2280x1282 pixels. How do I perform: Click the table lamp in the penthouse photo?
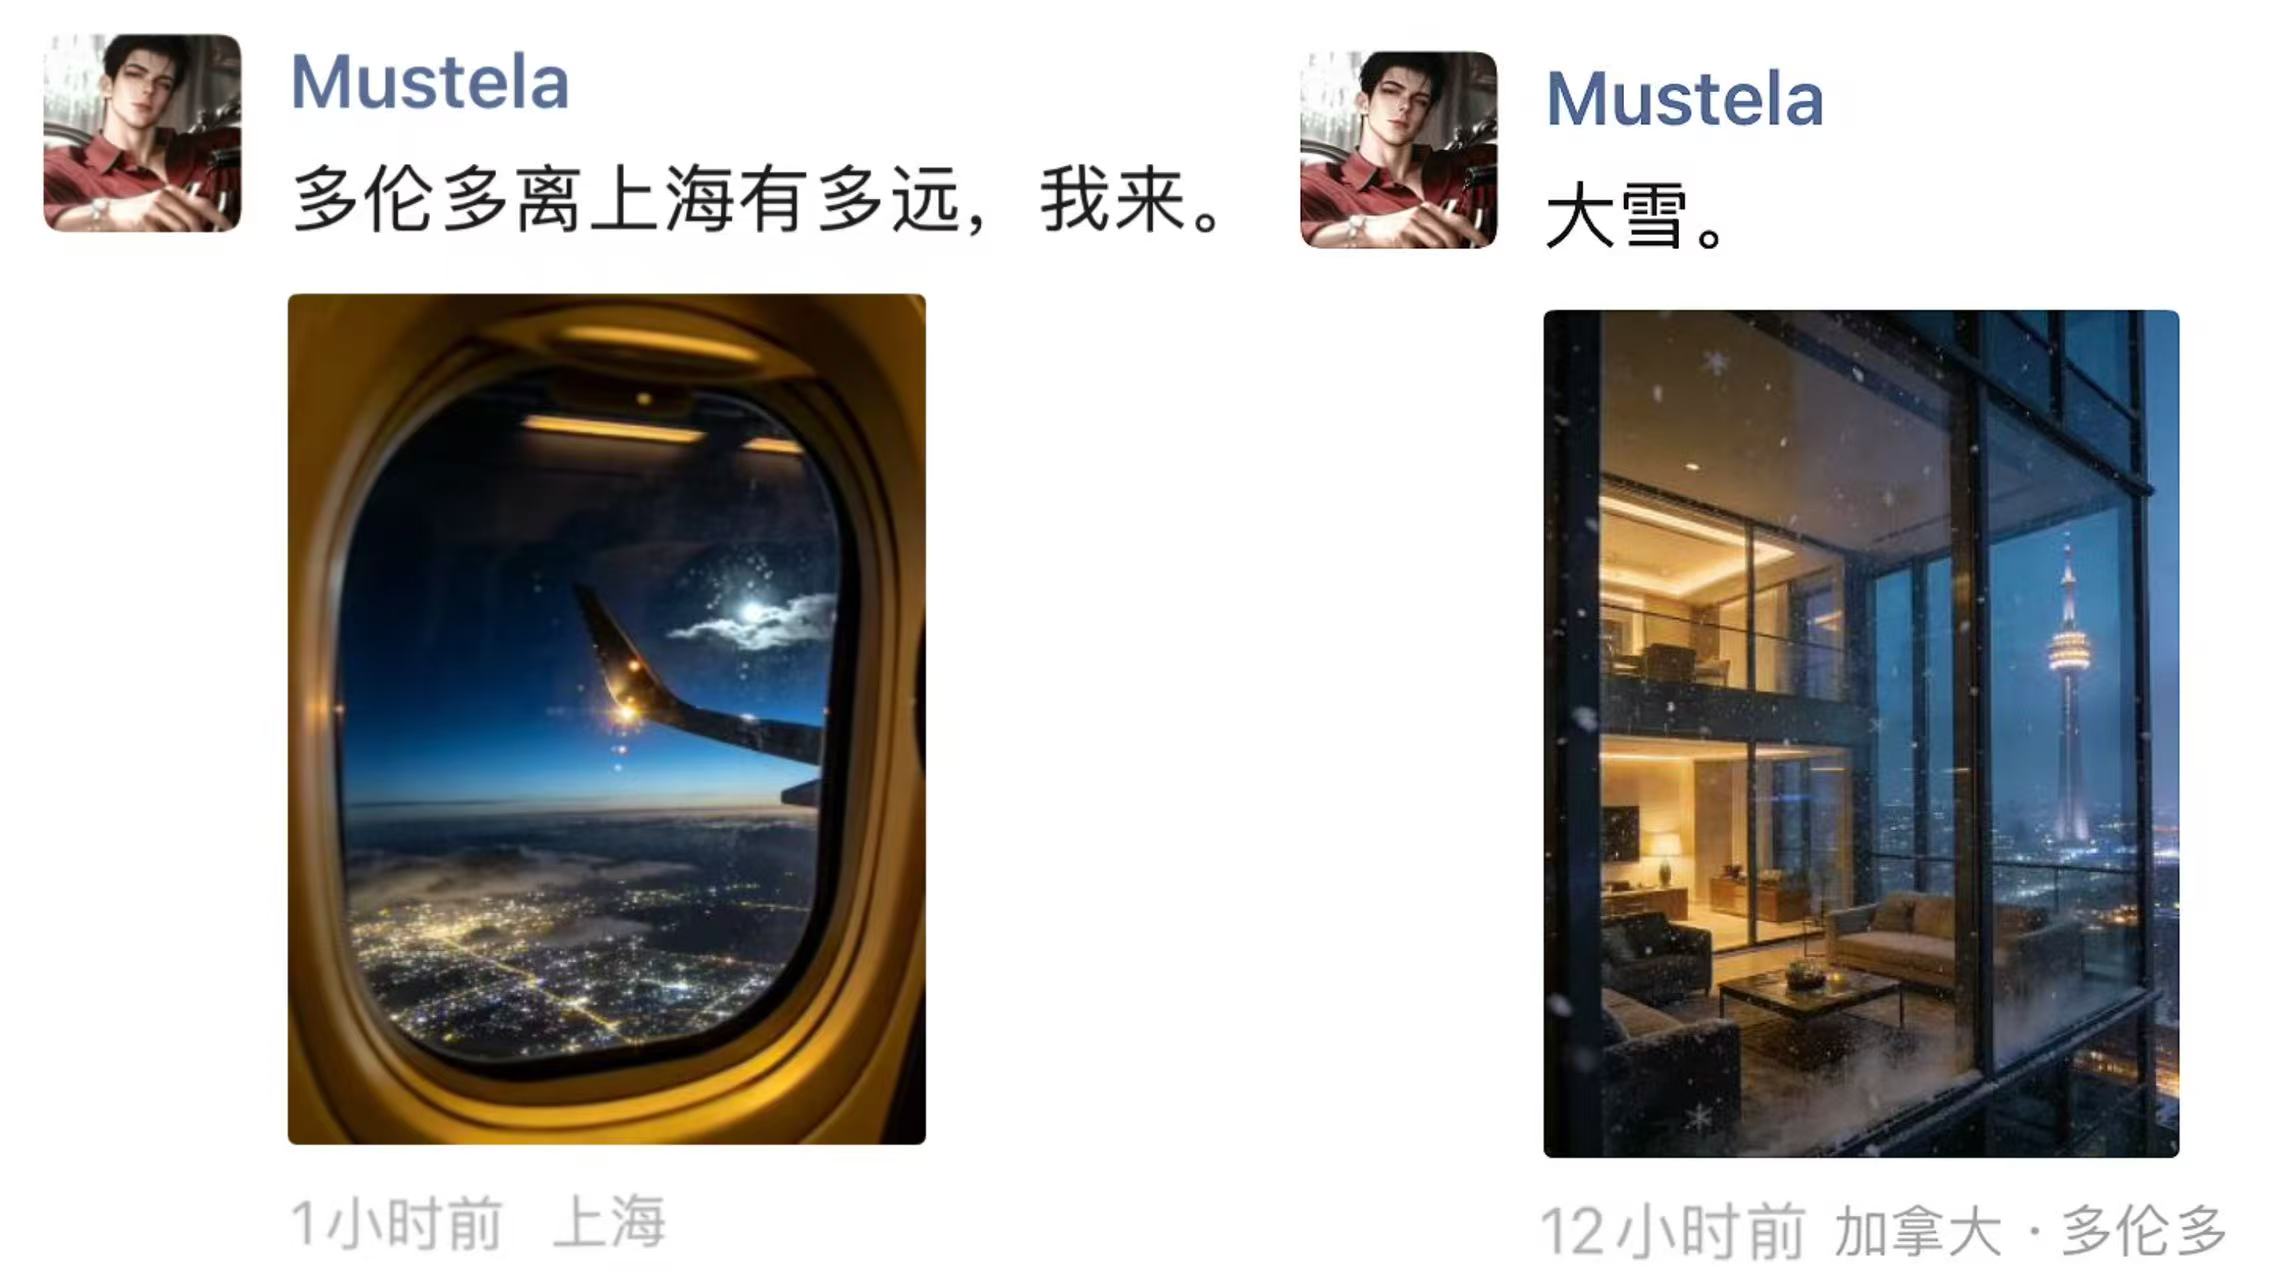pyautogui.click(x=1663, y=858)
